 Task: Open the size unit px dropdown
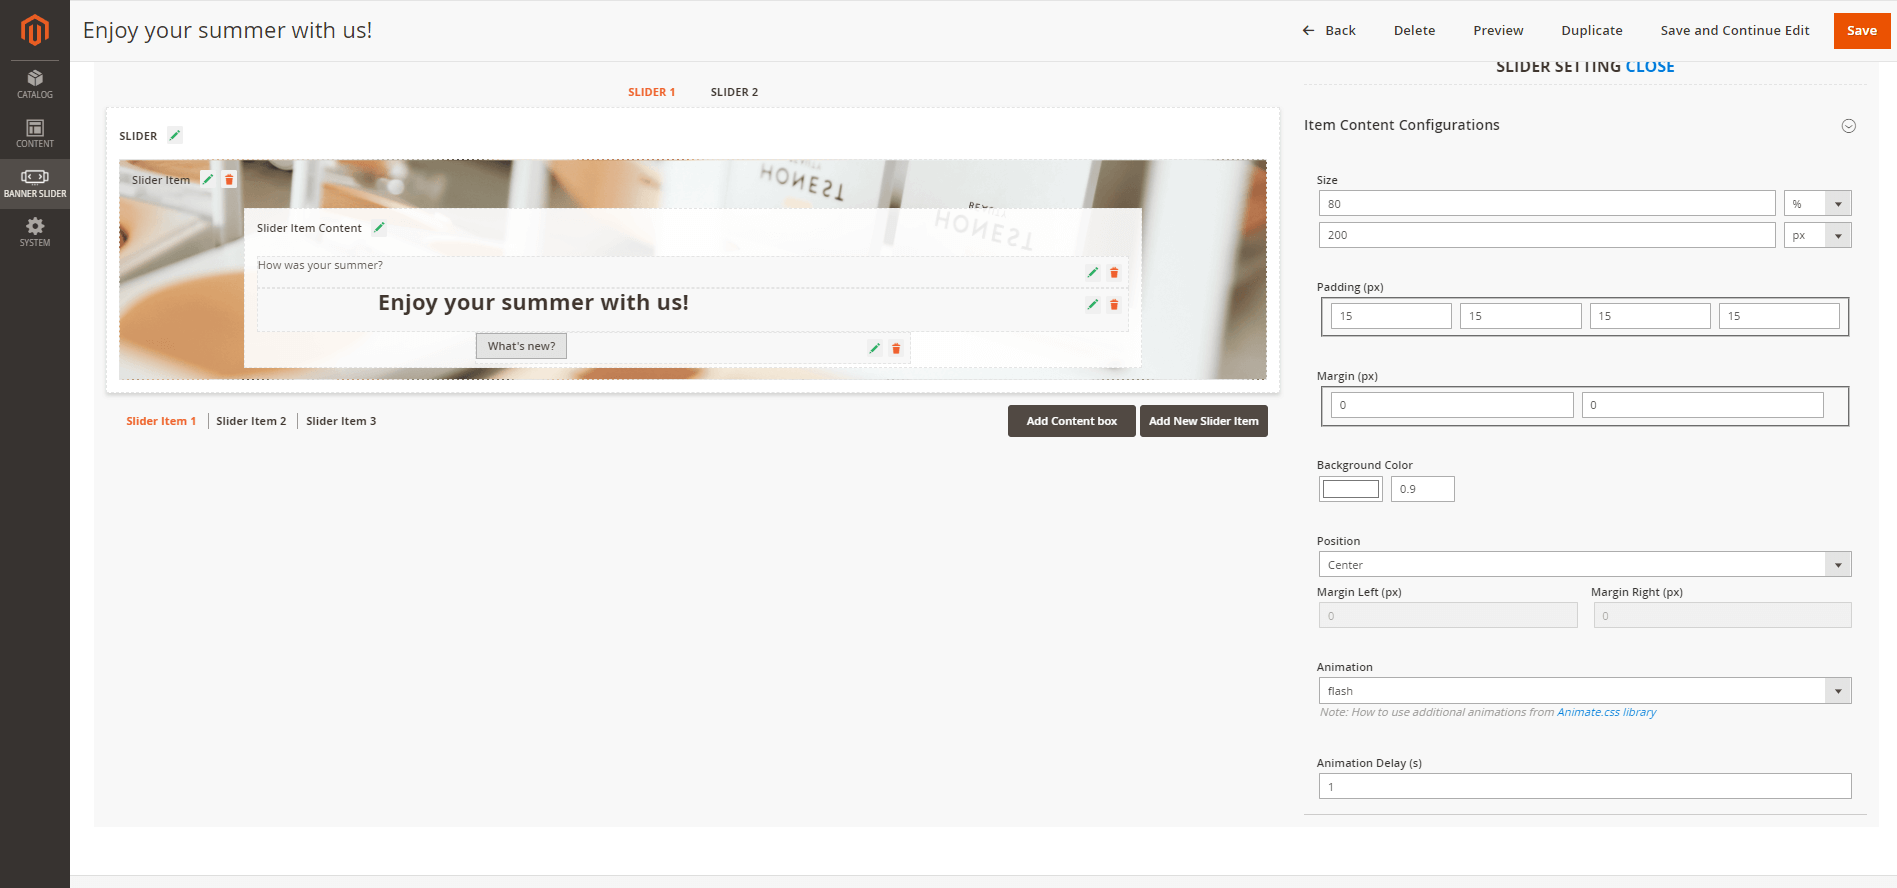tap(1817, 235)
